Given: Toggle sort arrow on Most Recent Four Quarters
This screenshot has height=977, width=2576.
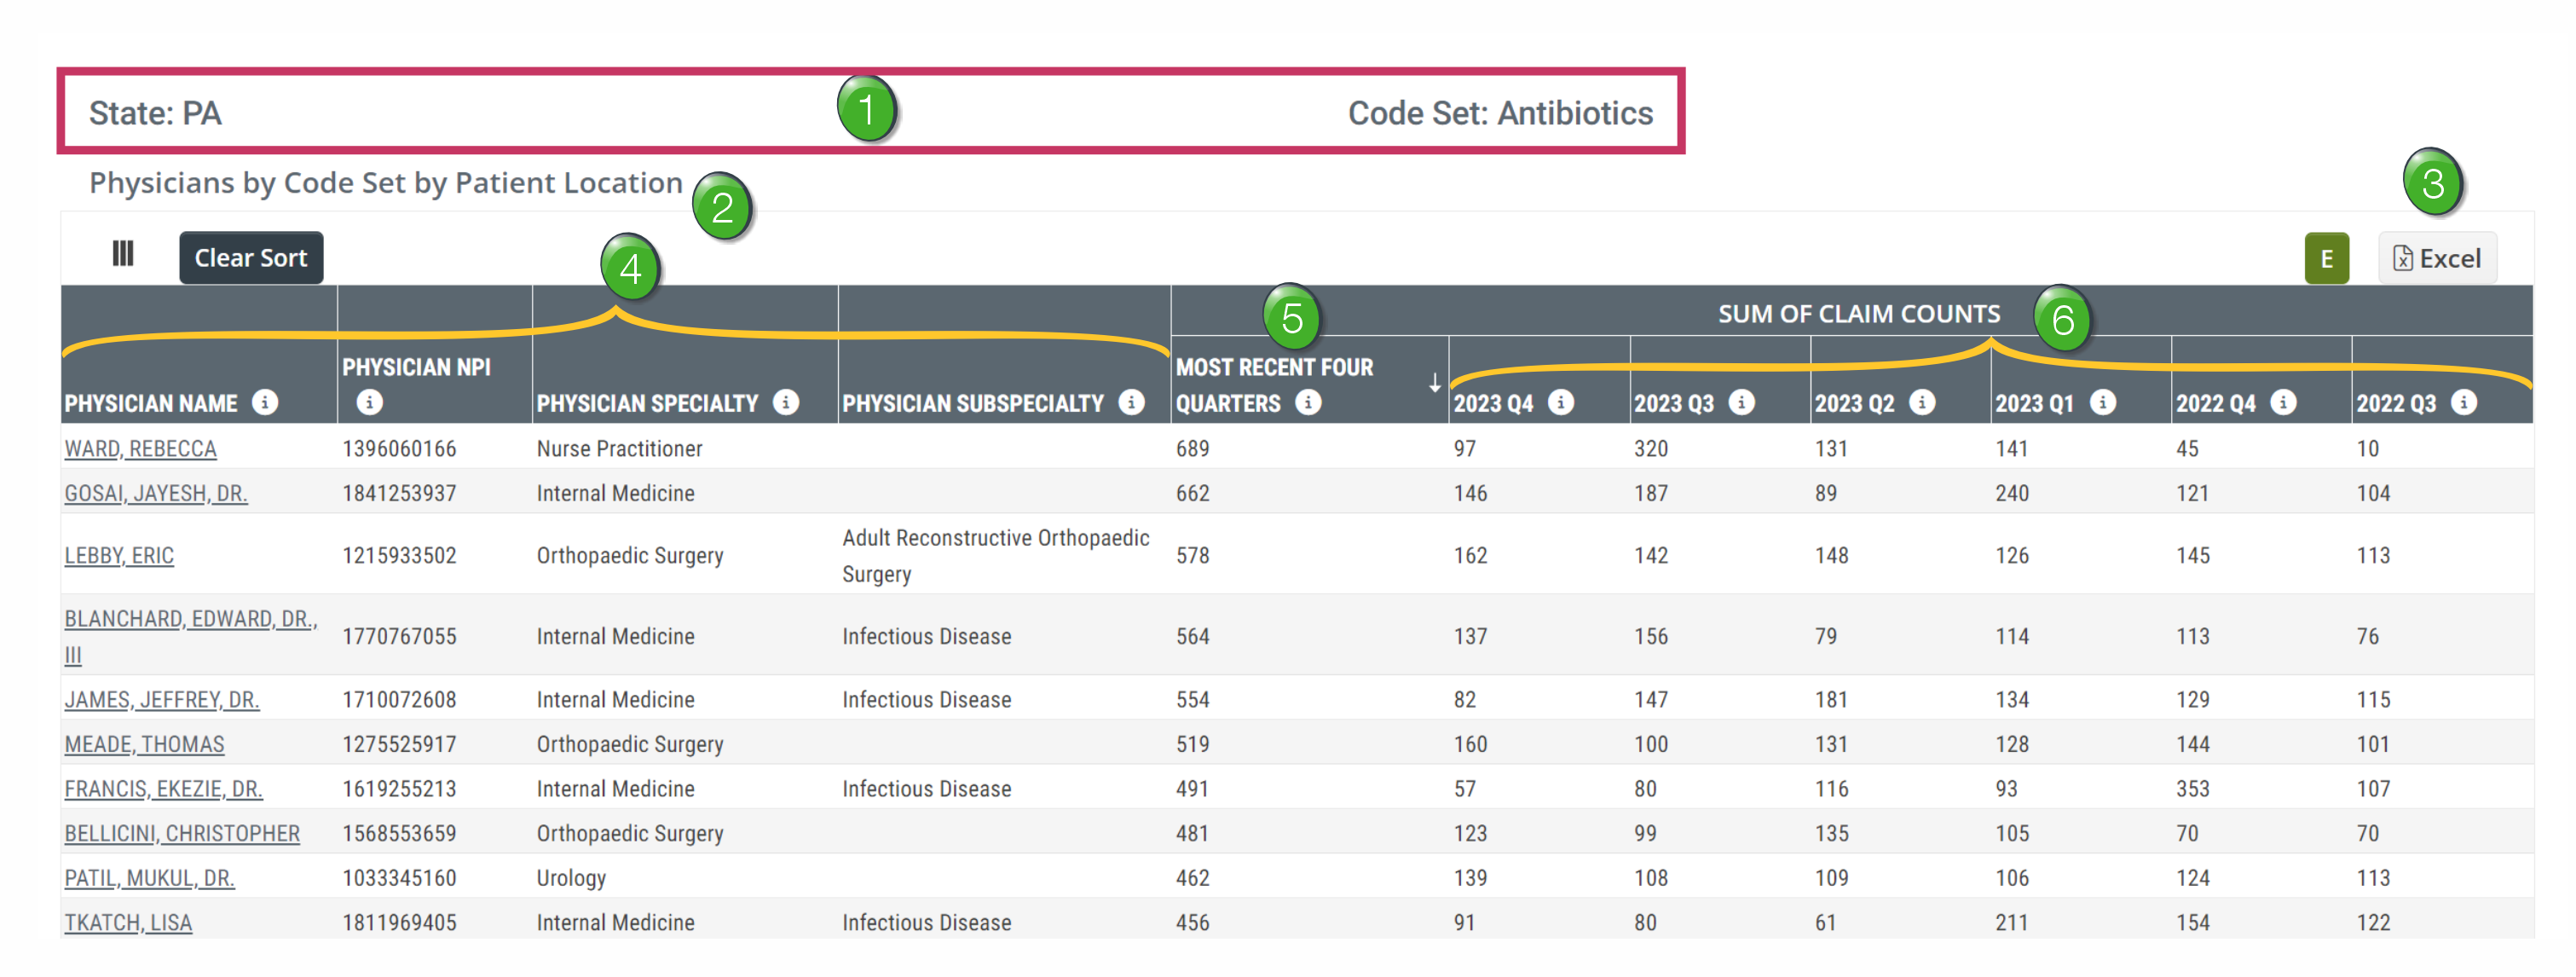Looking at the screenshot, I should [x=1434, y=384].
